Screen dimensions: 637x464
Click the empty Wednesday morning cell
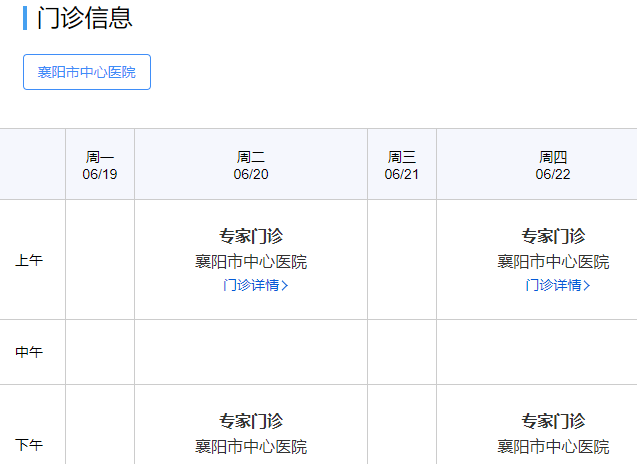tap(402, 260)
